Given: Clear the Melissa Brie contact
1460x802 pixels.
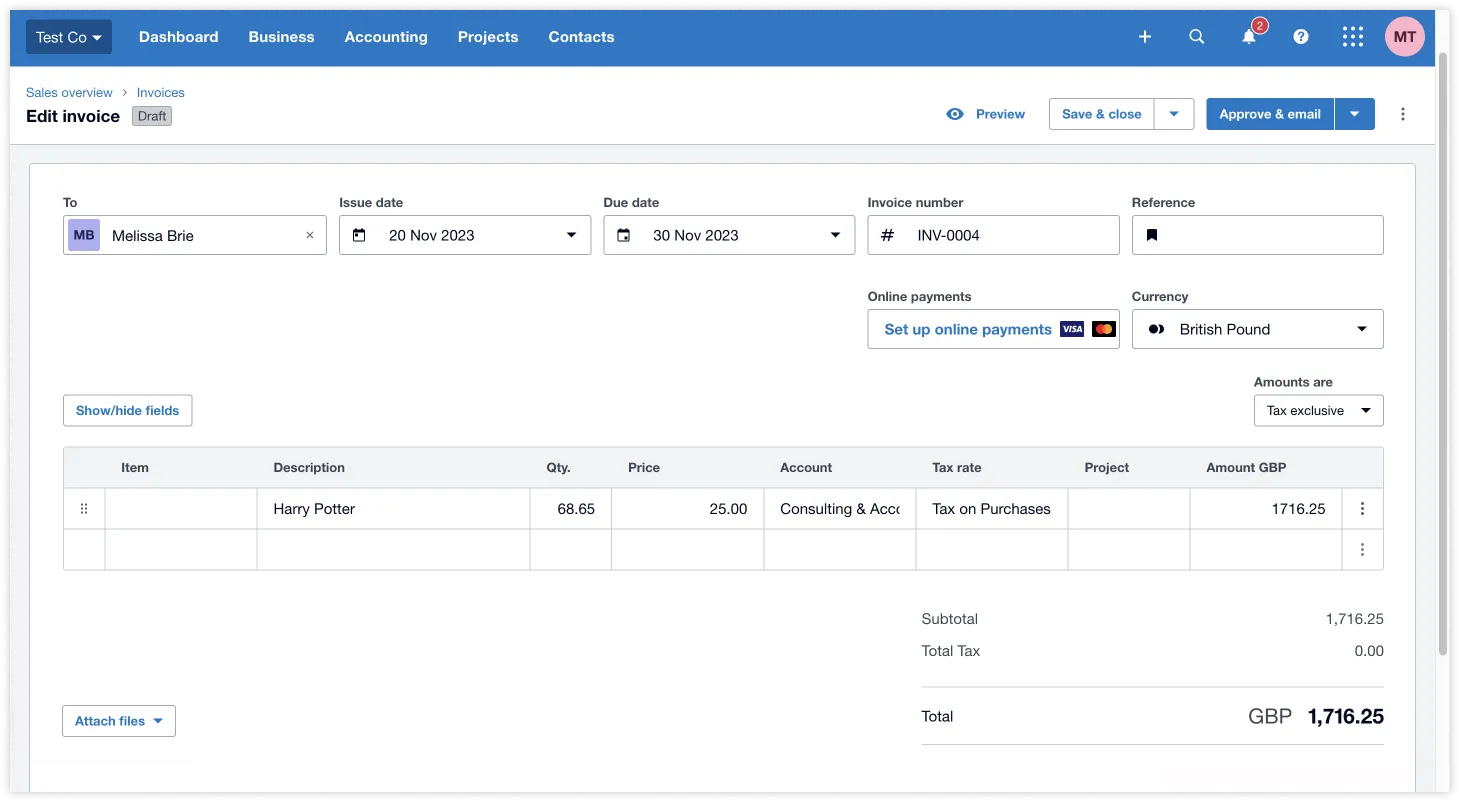Looking at the screenshot, I should pyautogui.click(x=310, y=235).
